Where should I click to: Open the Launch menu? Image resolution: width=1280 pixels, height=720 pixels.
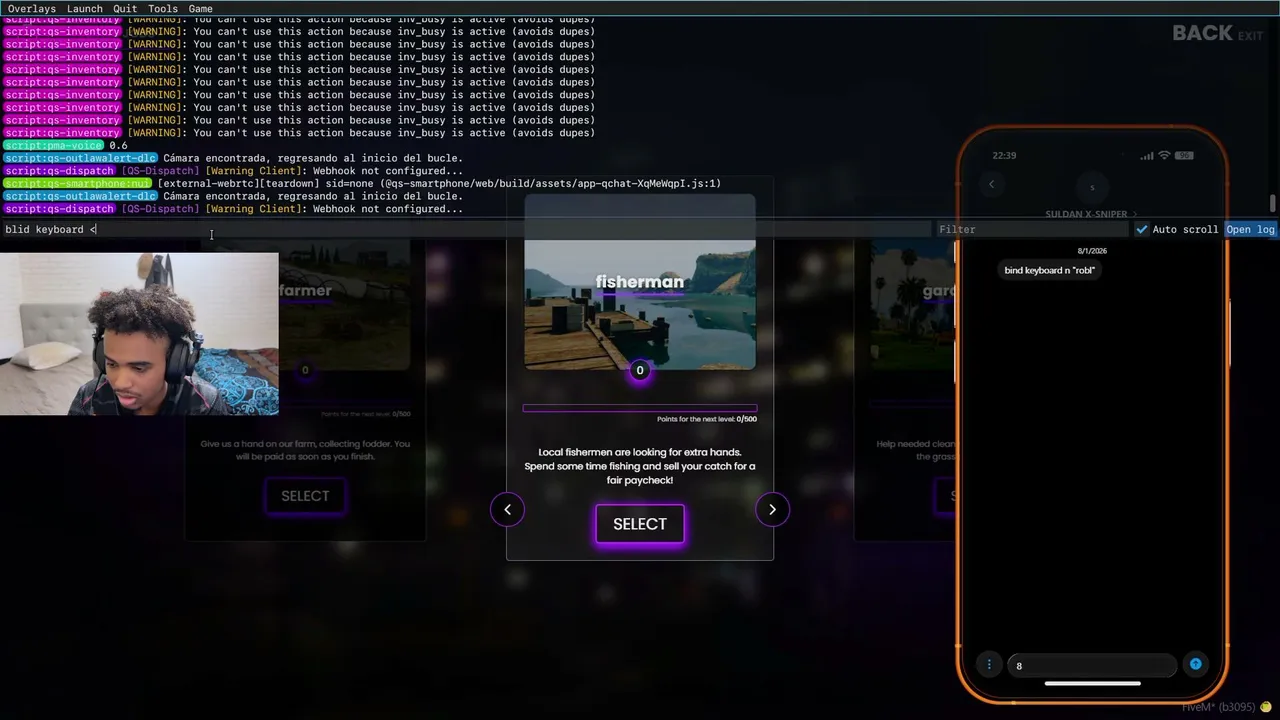pyautogui.click(x=85, y=9)
